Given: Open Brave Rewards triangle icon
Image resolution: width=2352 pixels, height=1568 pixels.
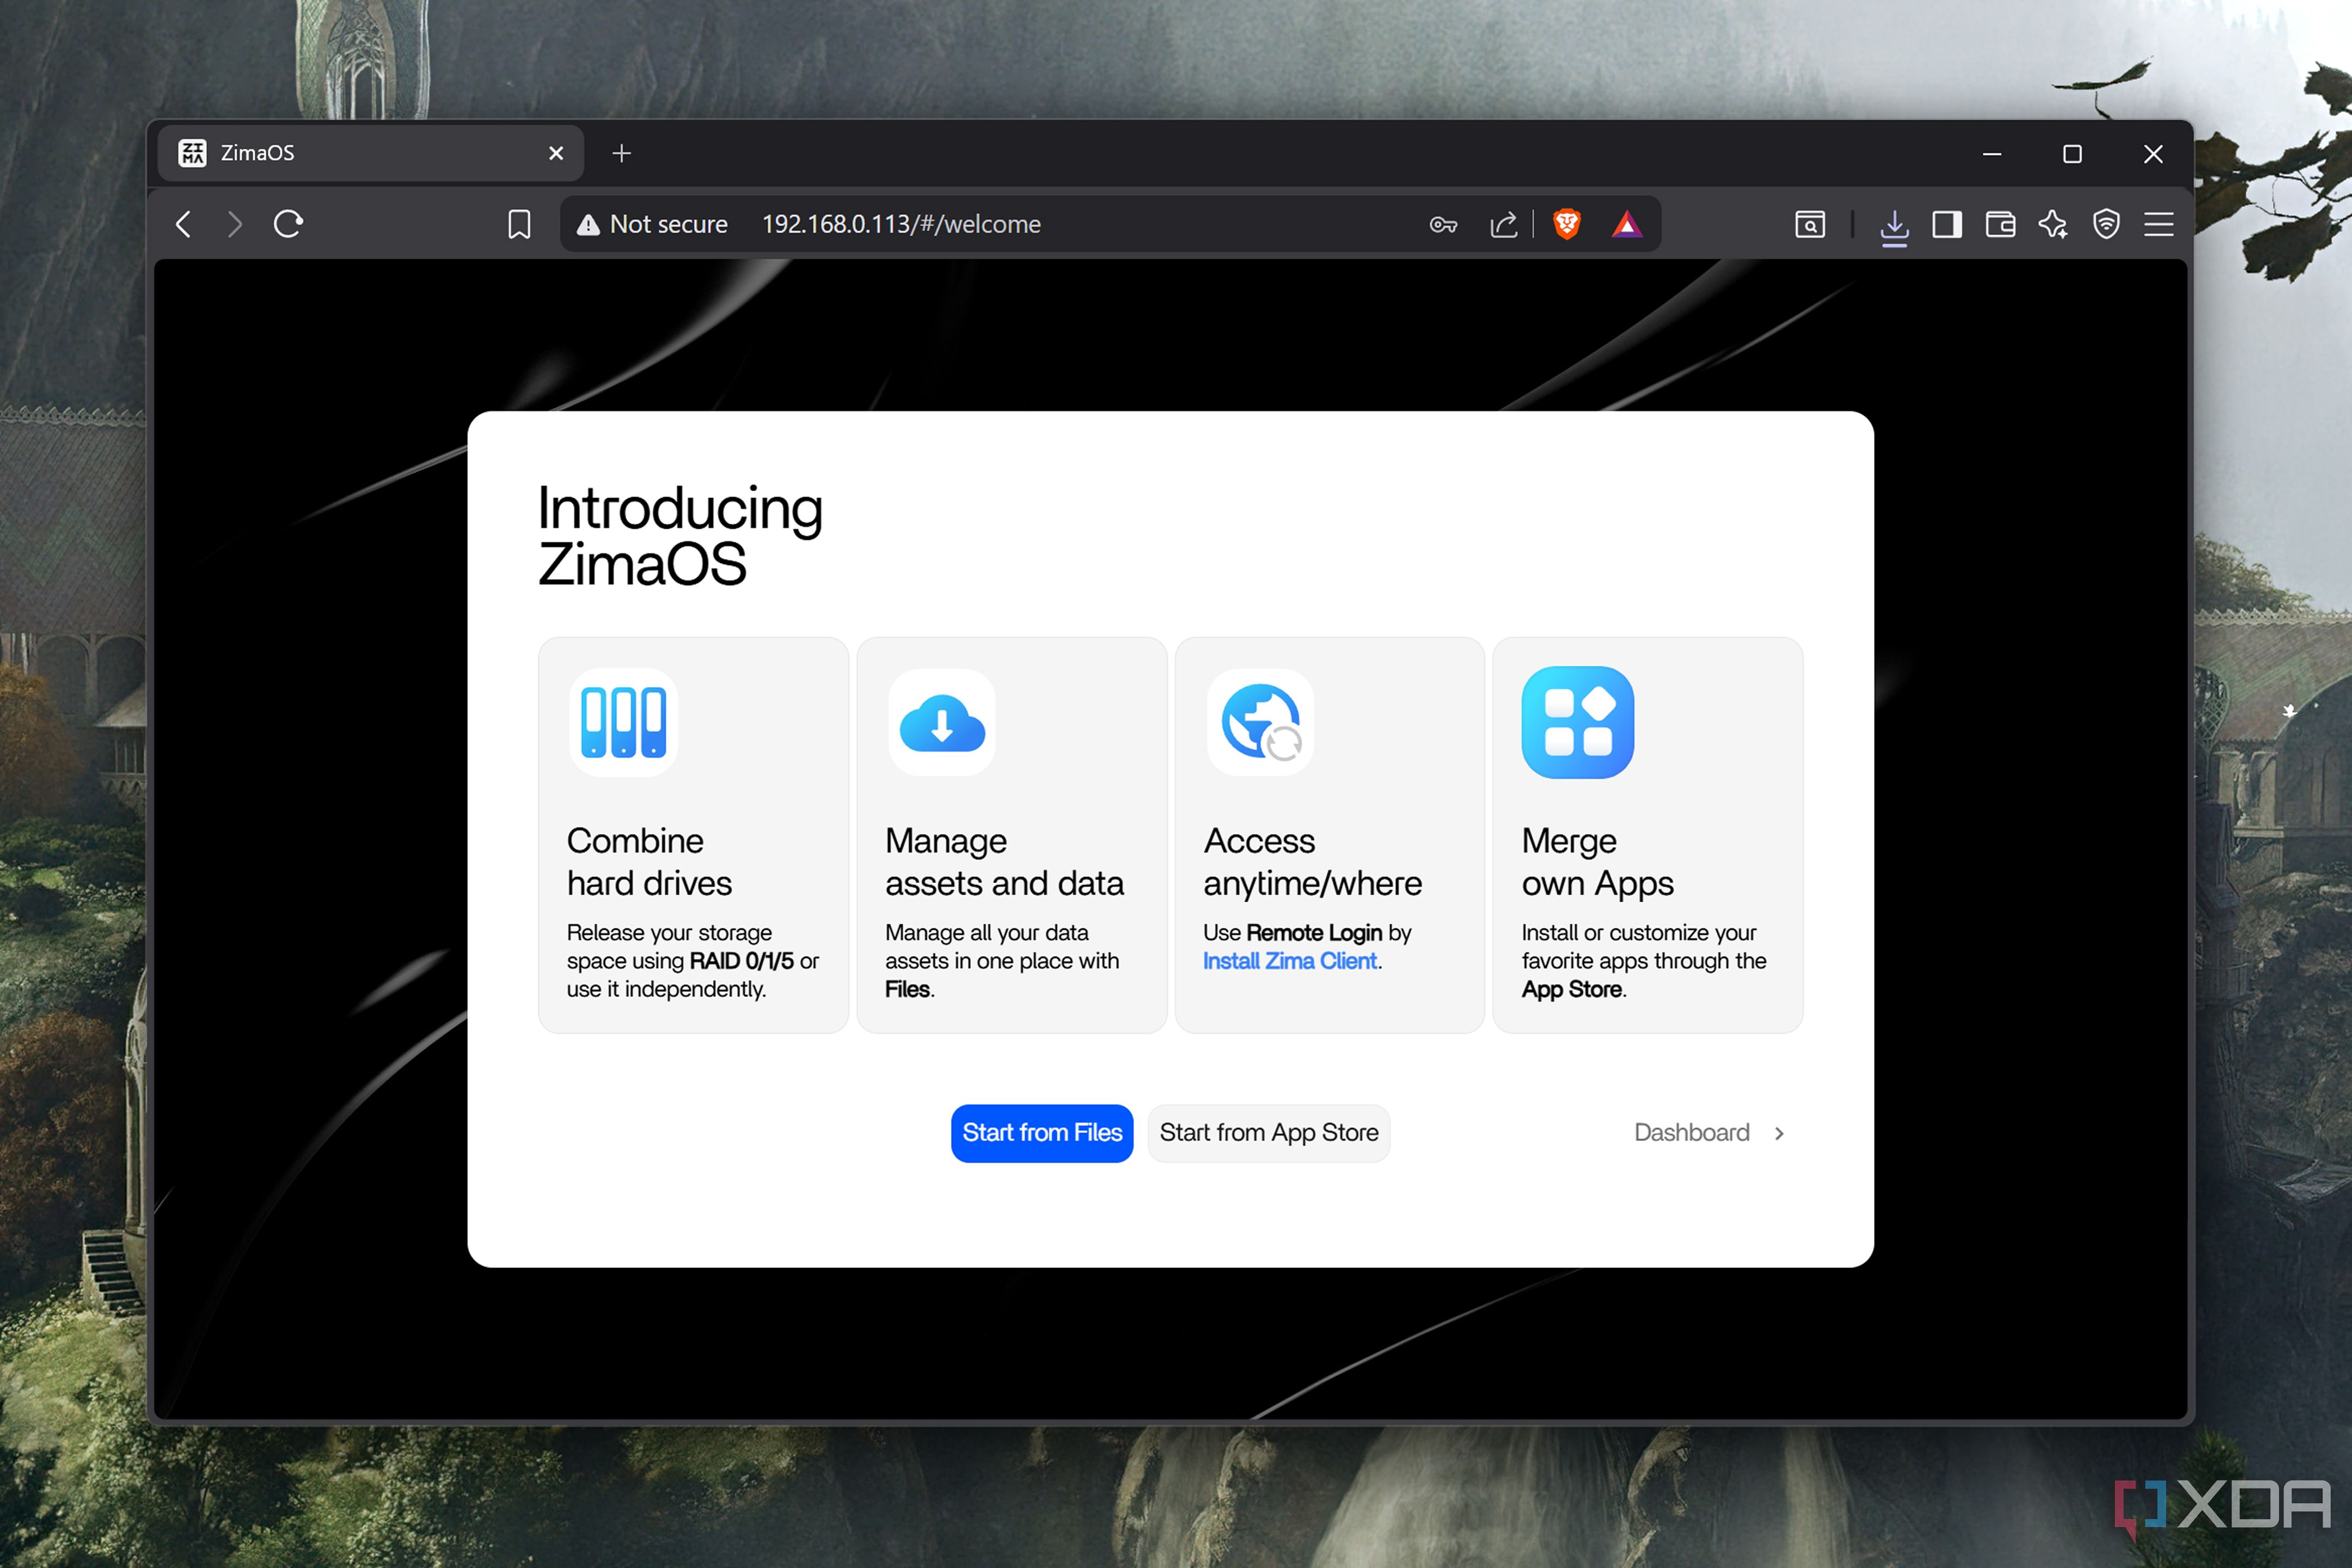Looking at the screenshot, I should (x=1627, y=224).
